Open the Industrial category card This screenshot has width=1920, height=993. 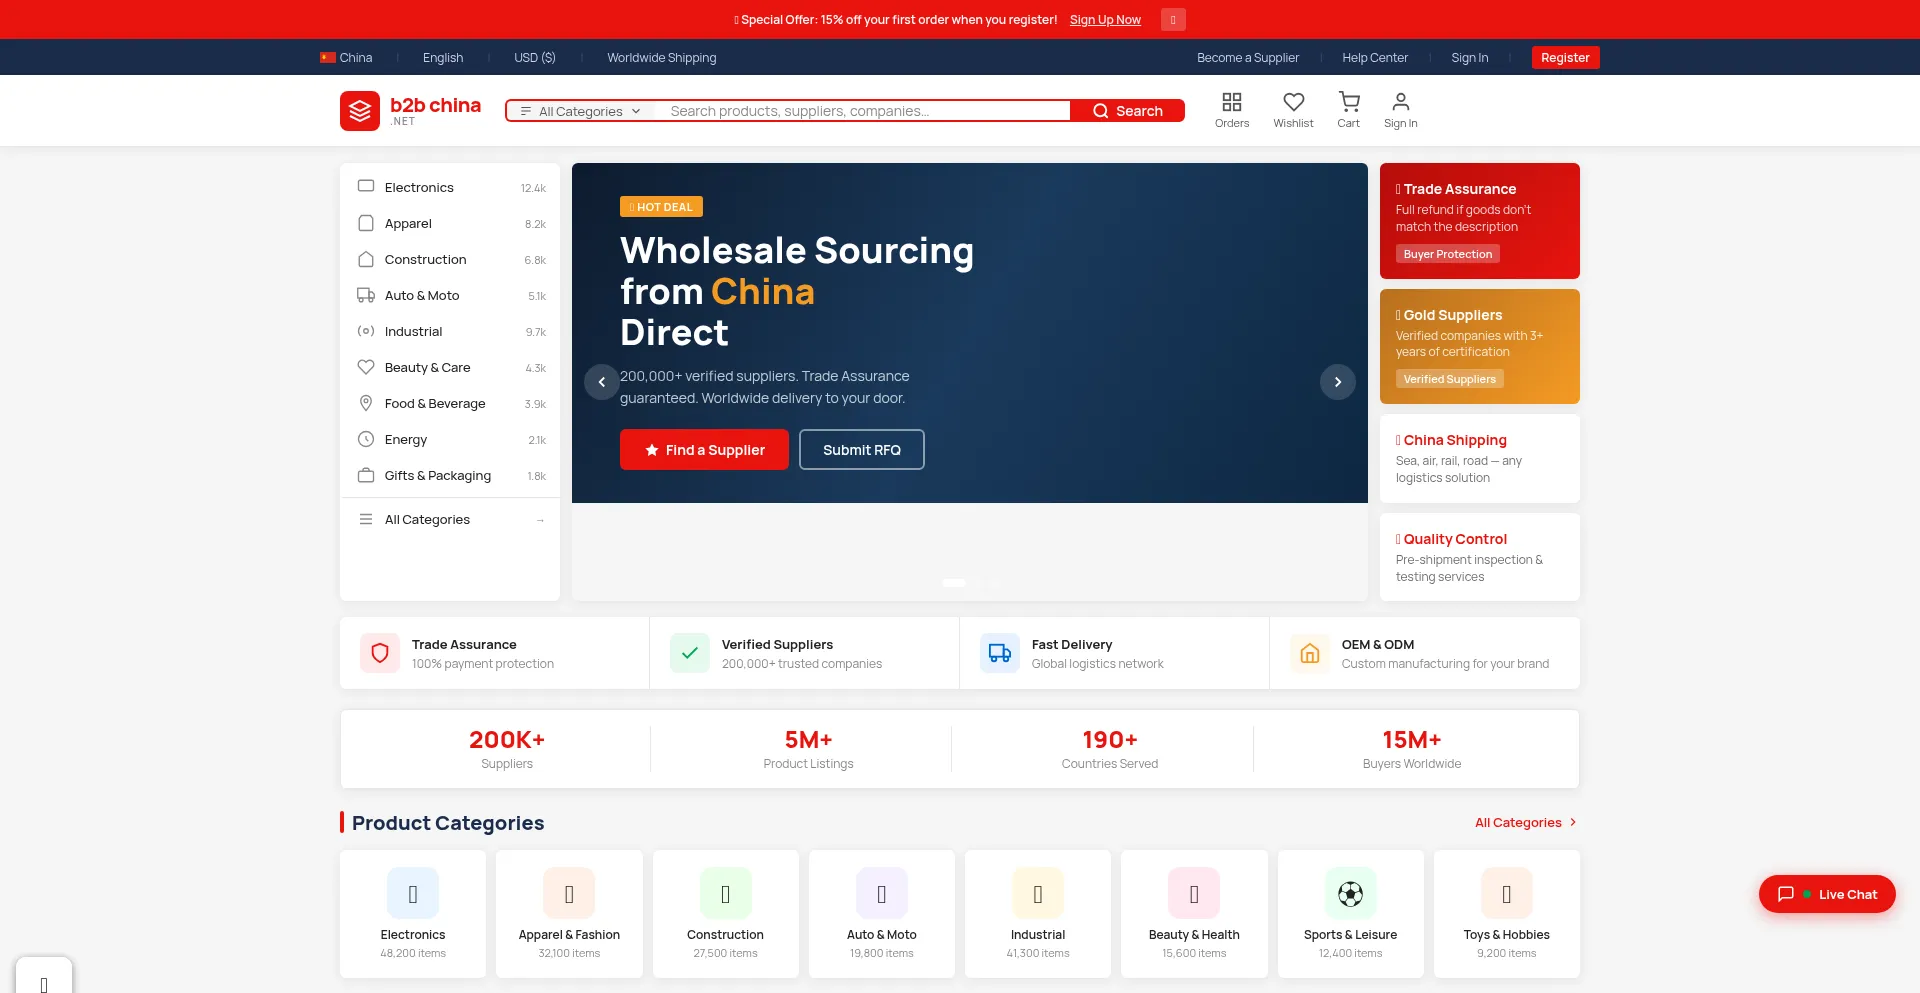(x=1038, y=914)
